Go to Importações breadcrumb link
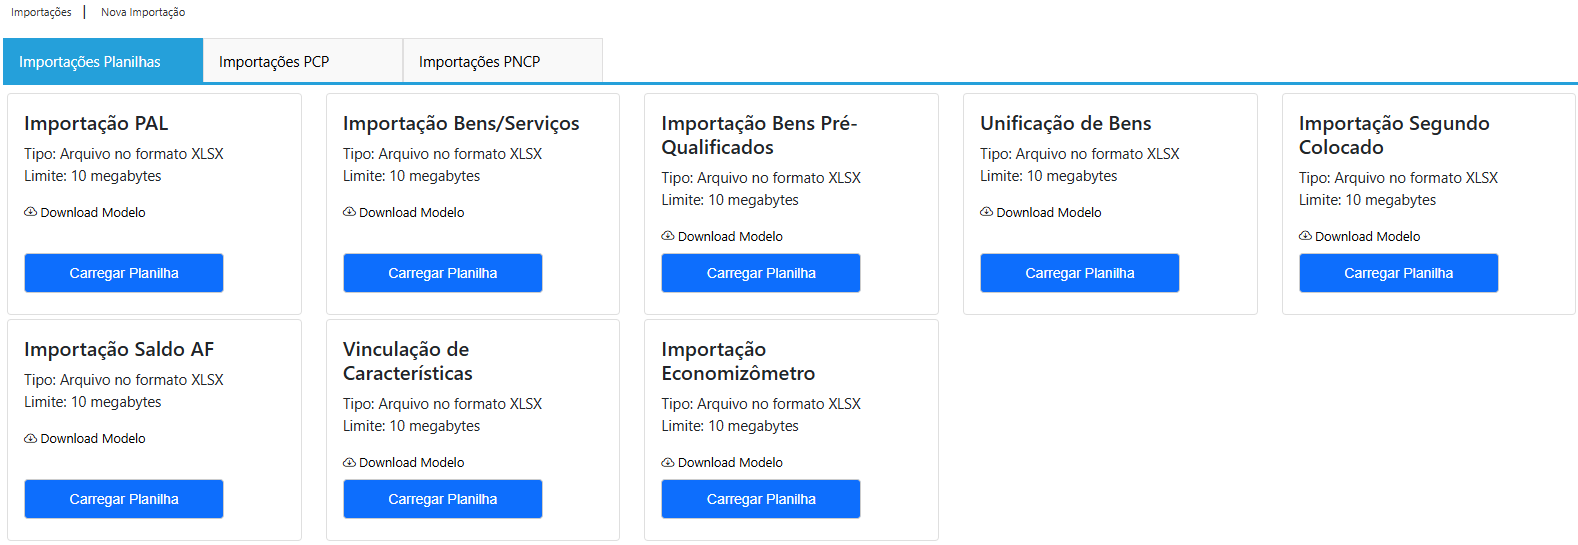This screenshot has height=545, width=1578. point(41,12)
